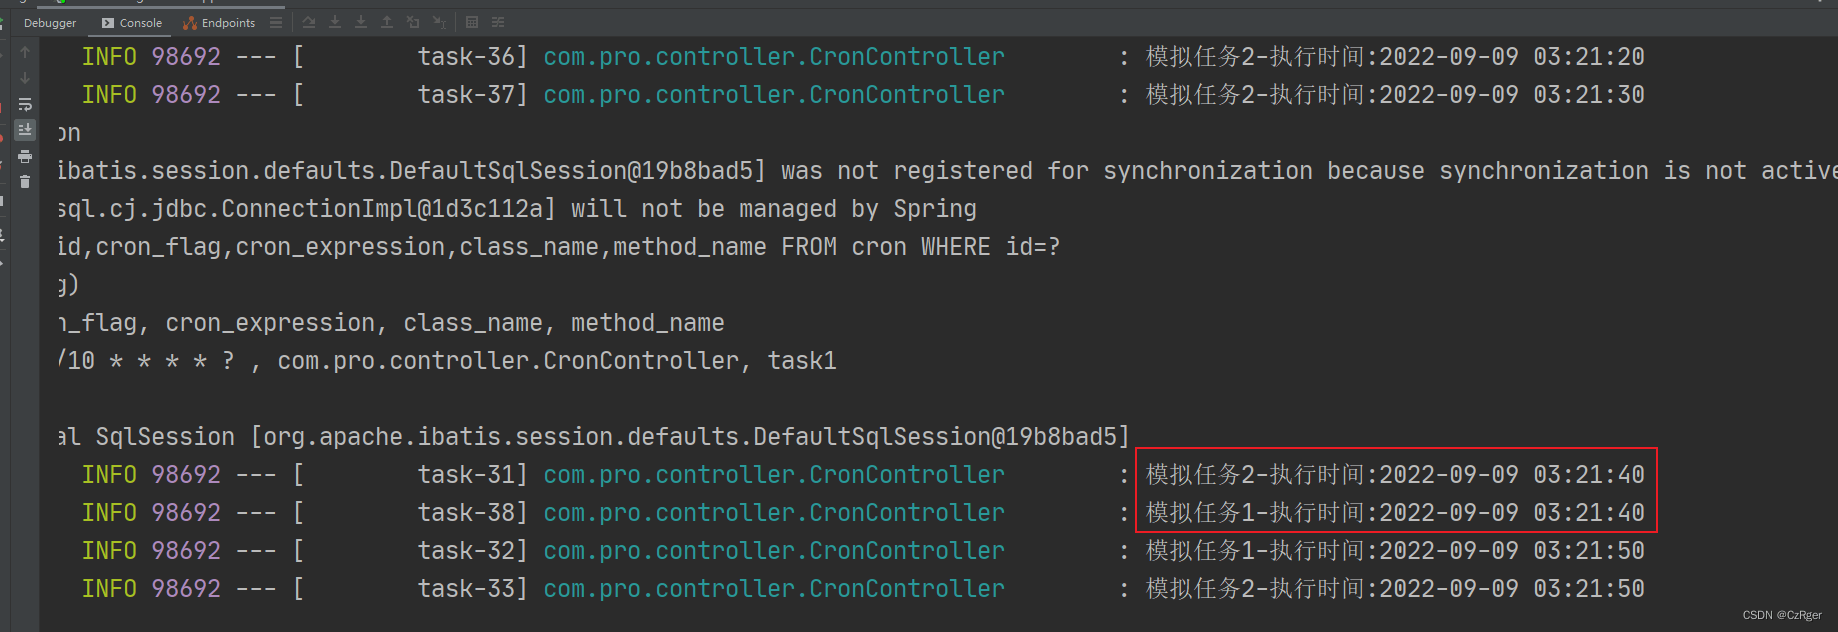
Task: Click the Step Into debugger icon
Action: (335, 22)
